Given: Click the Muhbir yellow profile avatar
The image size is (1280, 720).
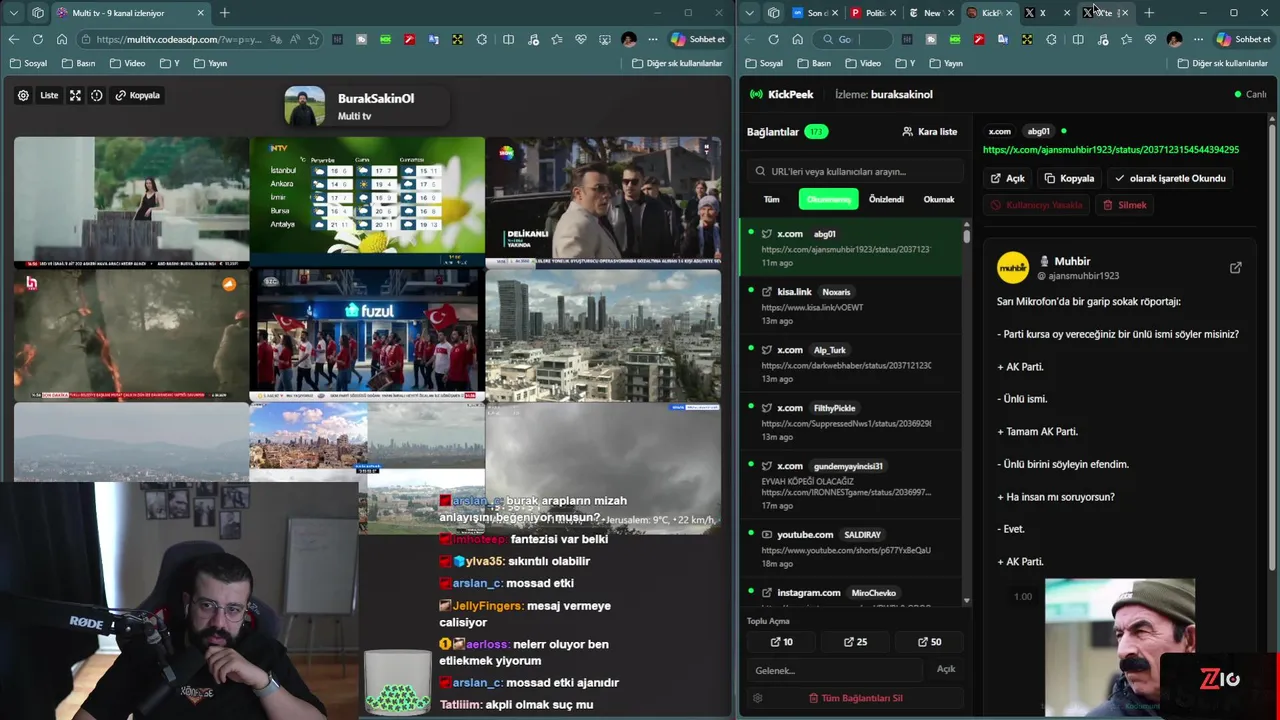Looking at the screenshot, I should coord(1013,267).
